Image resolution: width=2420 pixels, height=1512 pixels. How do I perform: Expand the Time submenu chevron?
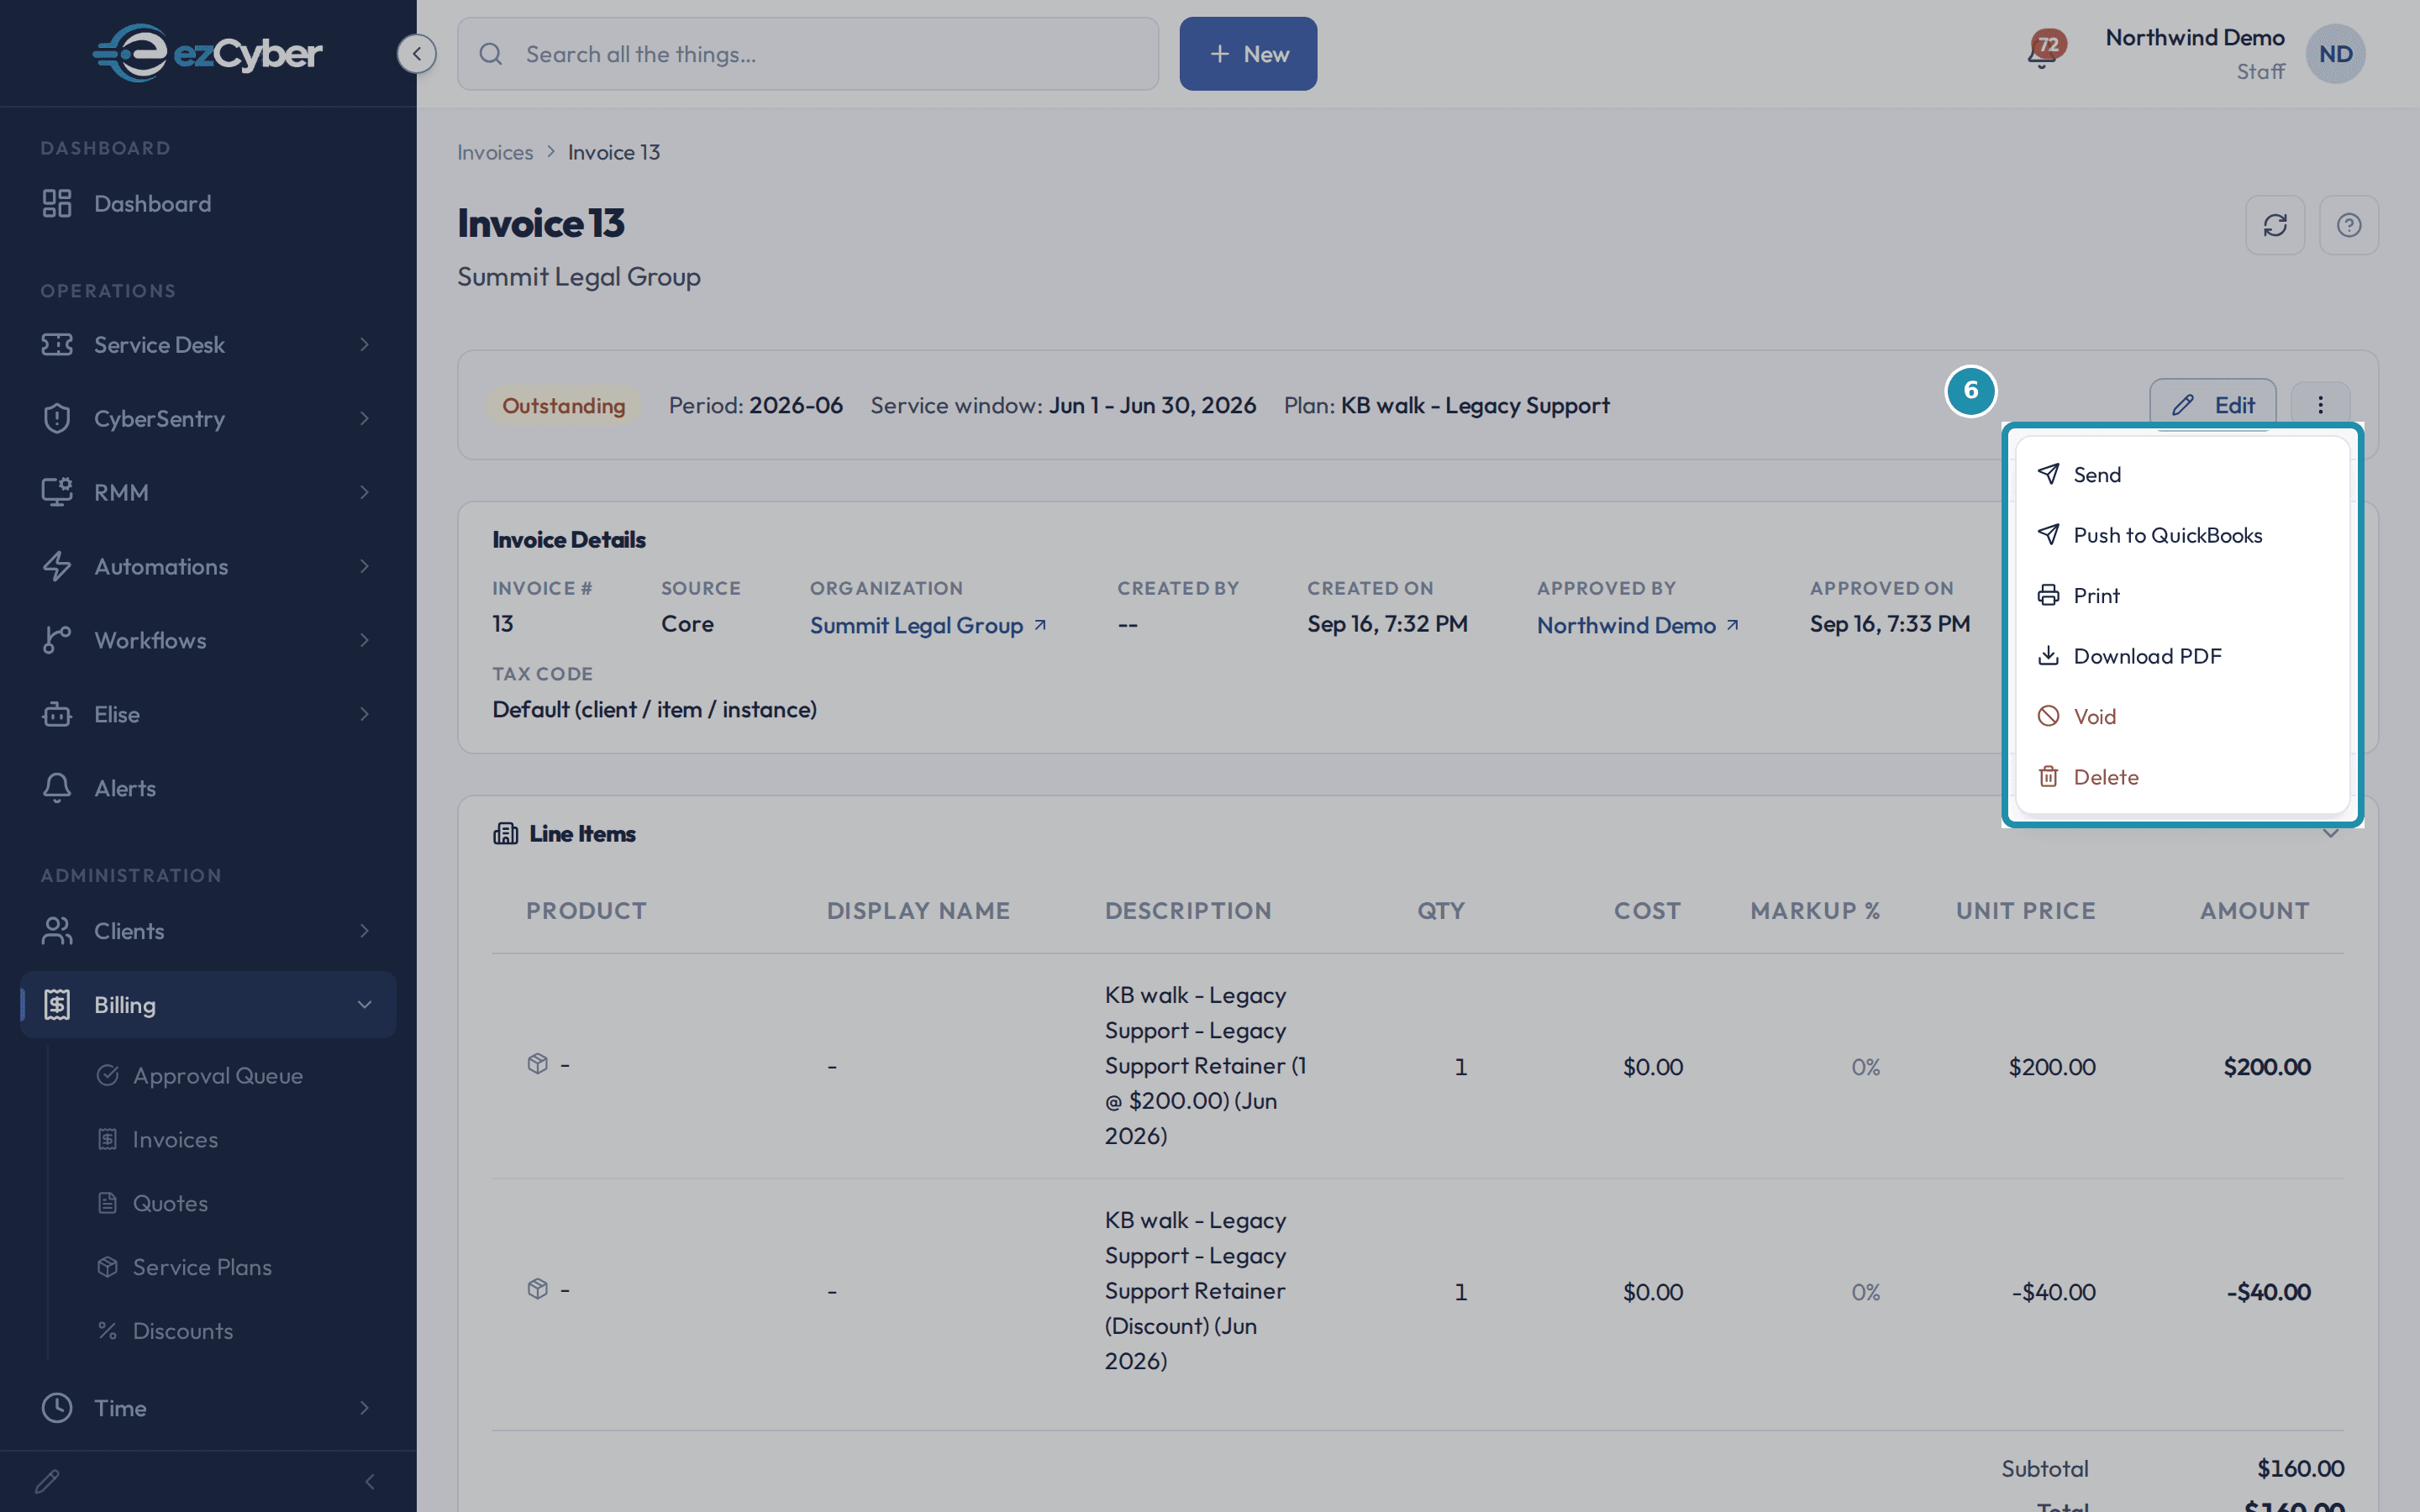365,1408
